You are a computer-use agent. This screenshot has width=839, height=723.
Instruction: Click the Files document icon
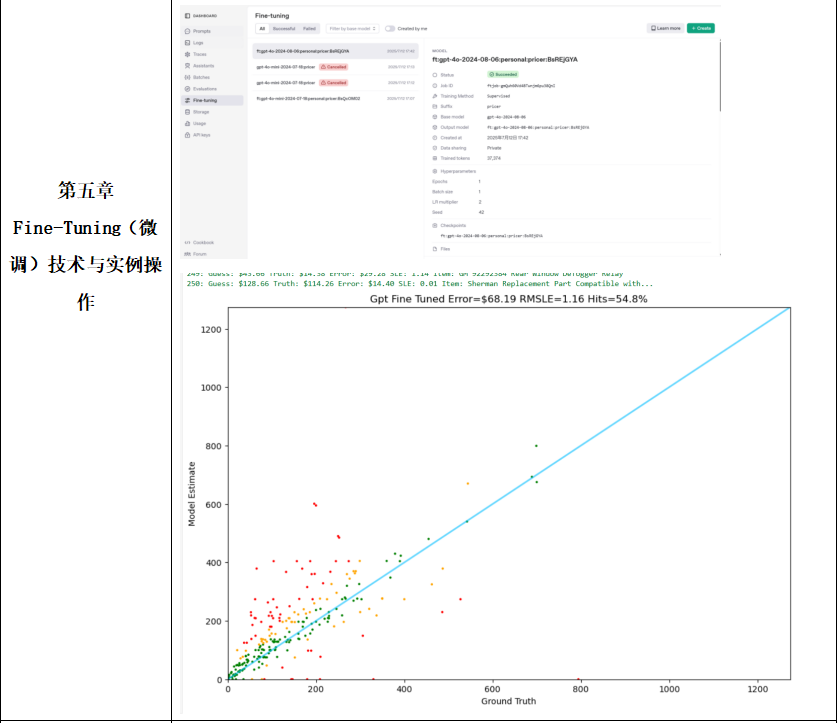434,249
